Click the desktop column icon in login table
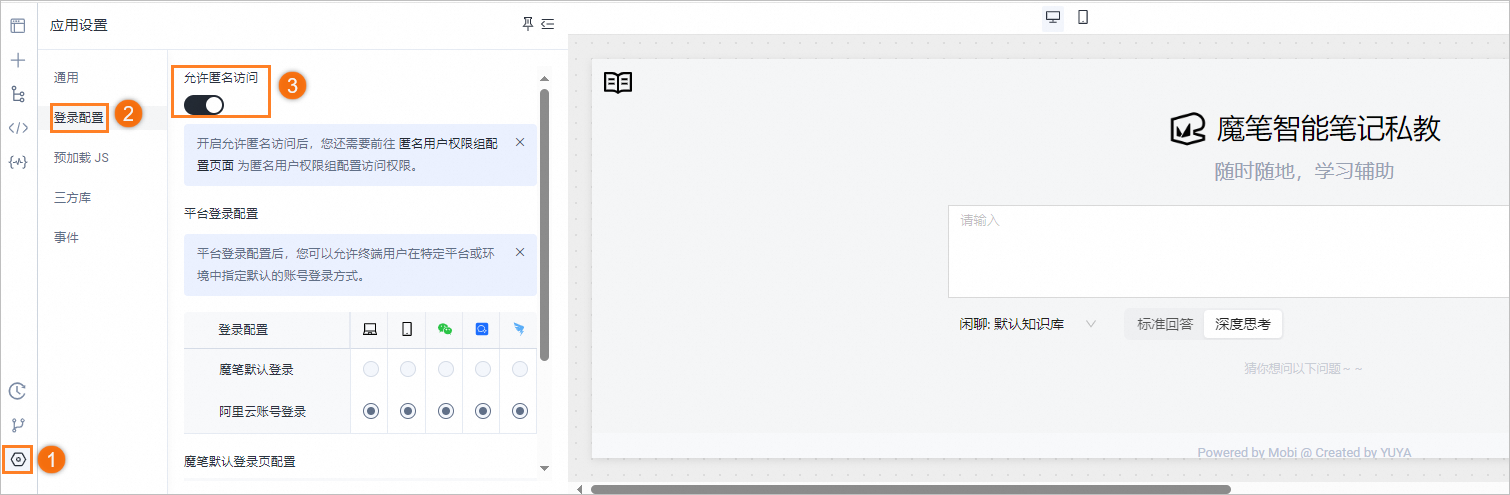 [370, 329]
